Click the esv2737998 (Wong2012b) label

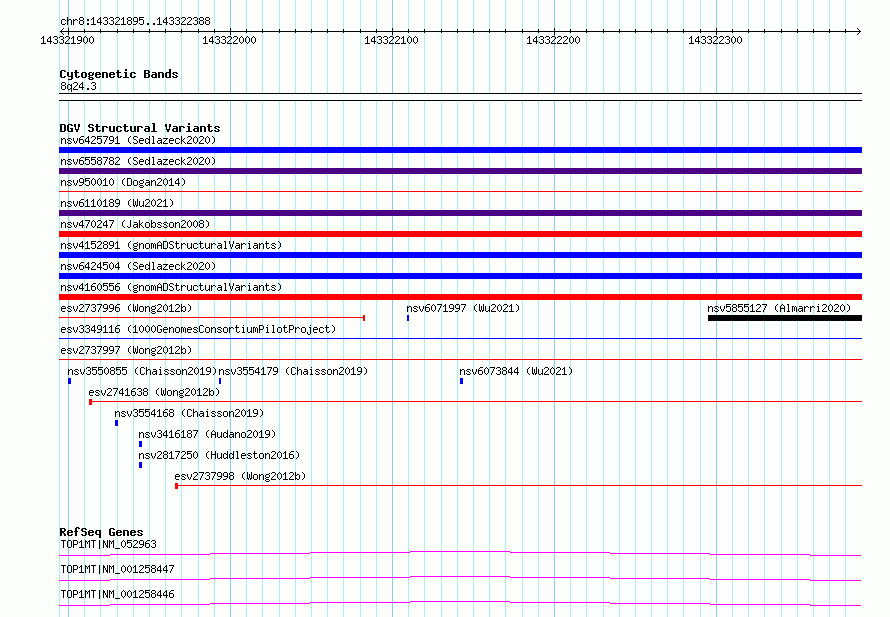(x=240, y=476)
